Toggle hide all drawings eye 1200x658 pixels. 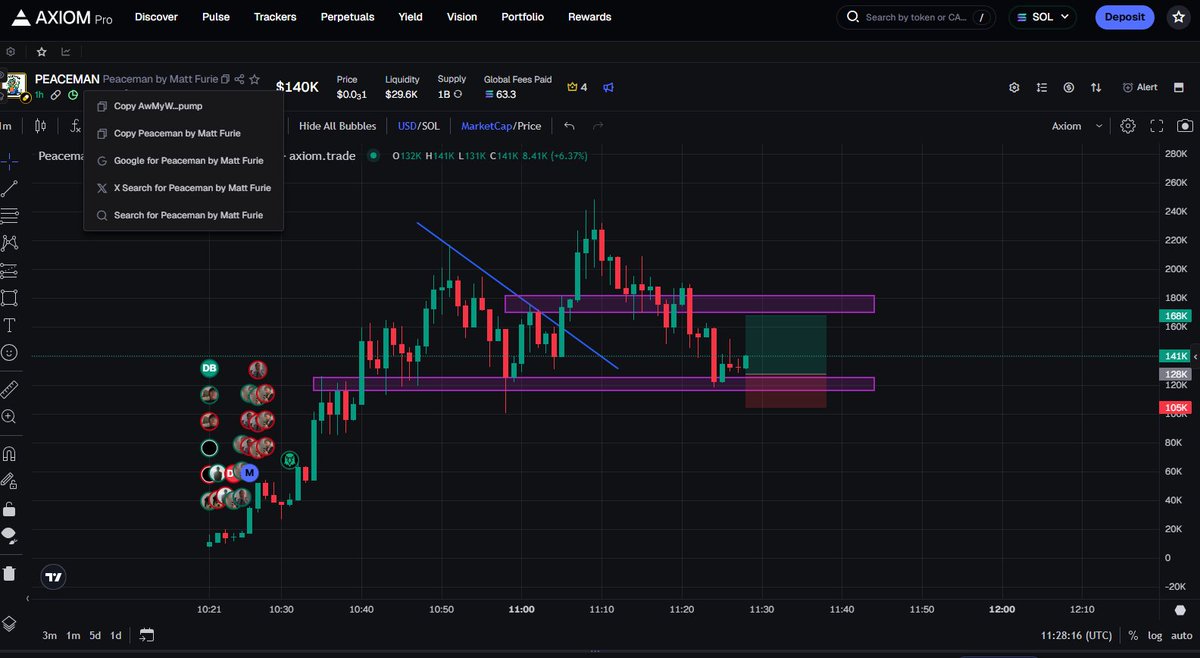click(x=9, y=535)
